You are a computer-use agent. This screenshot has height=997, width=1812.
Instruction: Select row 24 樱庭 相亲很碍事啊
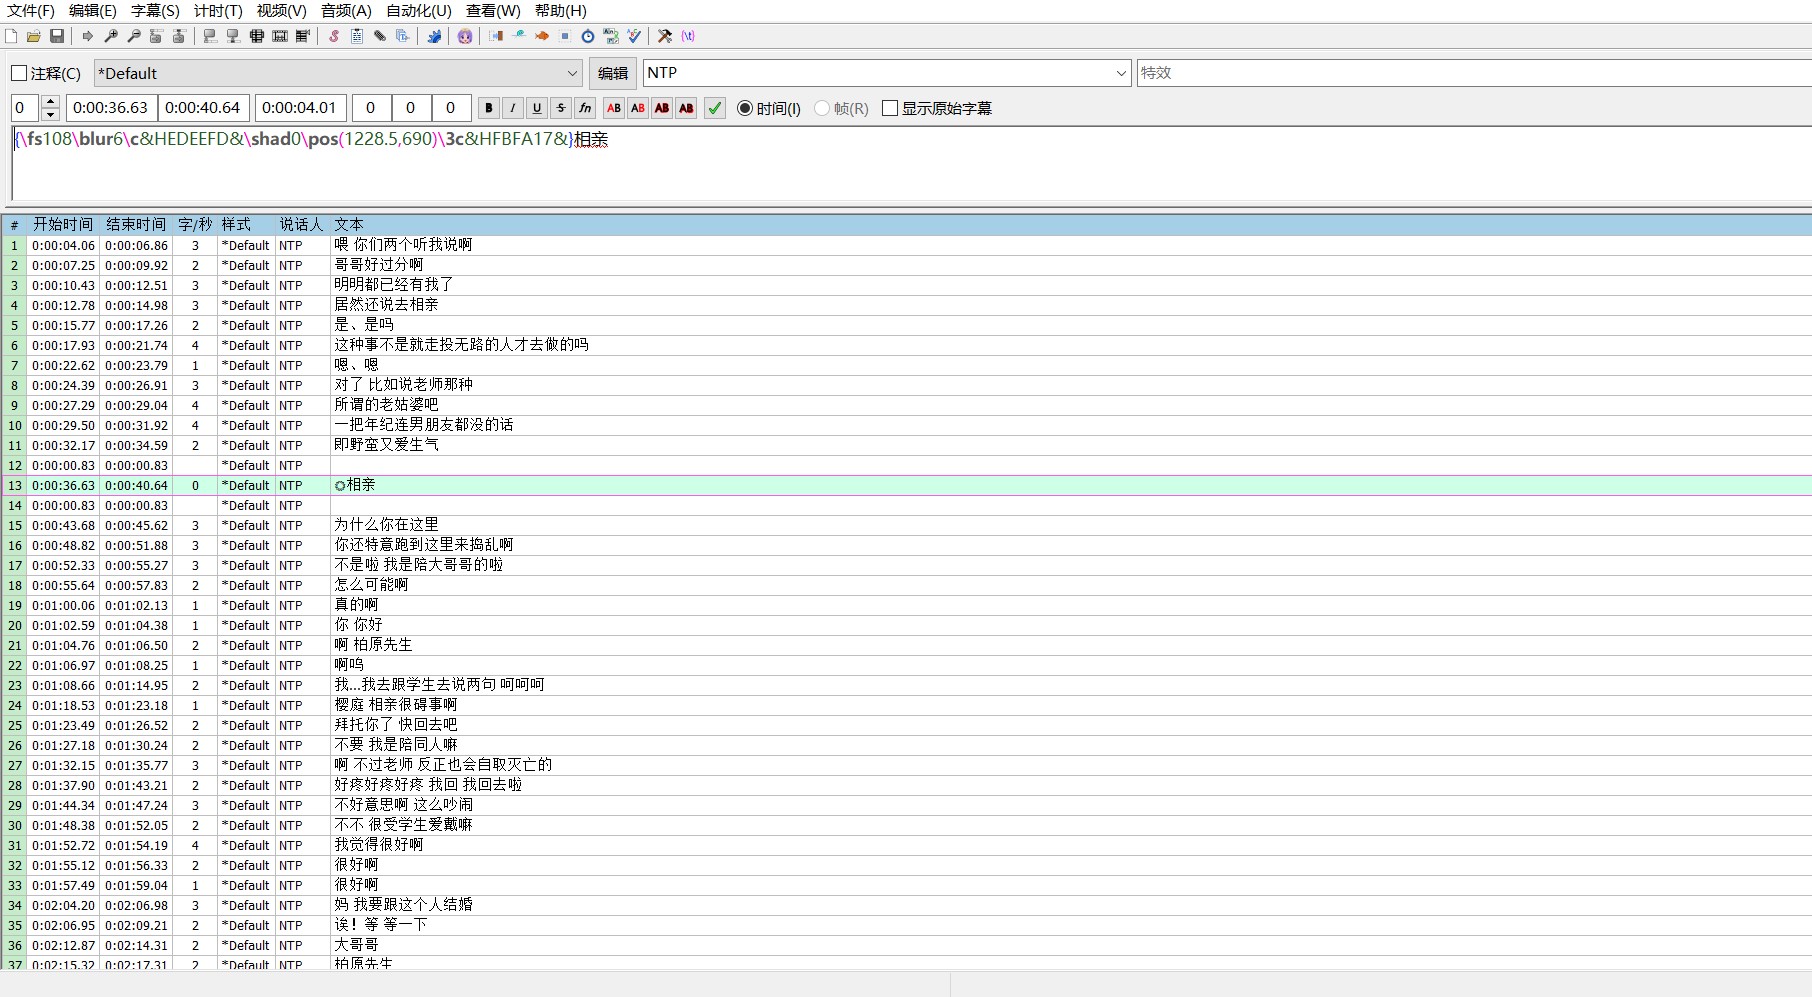[906, 705]
